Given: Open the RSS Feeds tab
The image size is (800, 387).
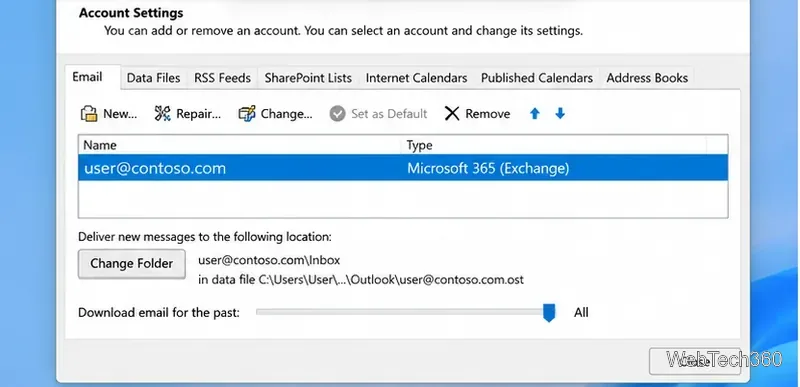Looking at the screenshot, I should tap(222, 78).
